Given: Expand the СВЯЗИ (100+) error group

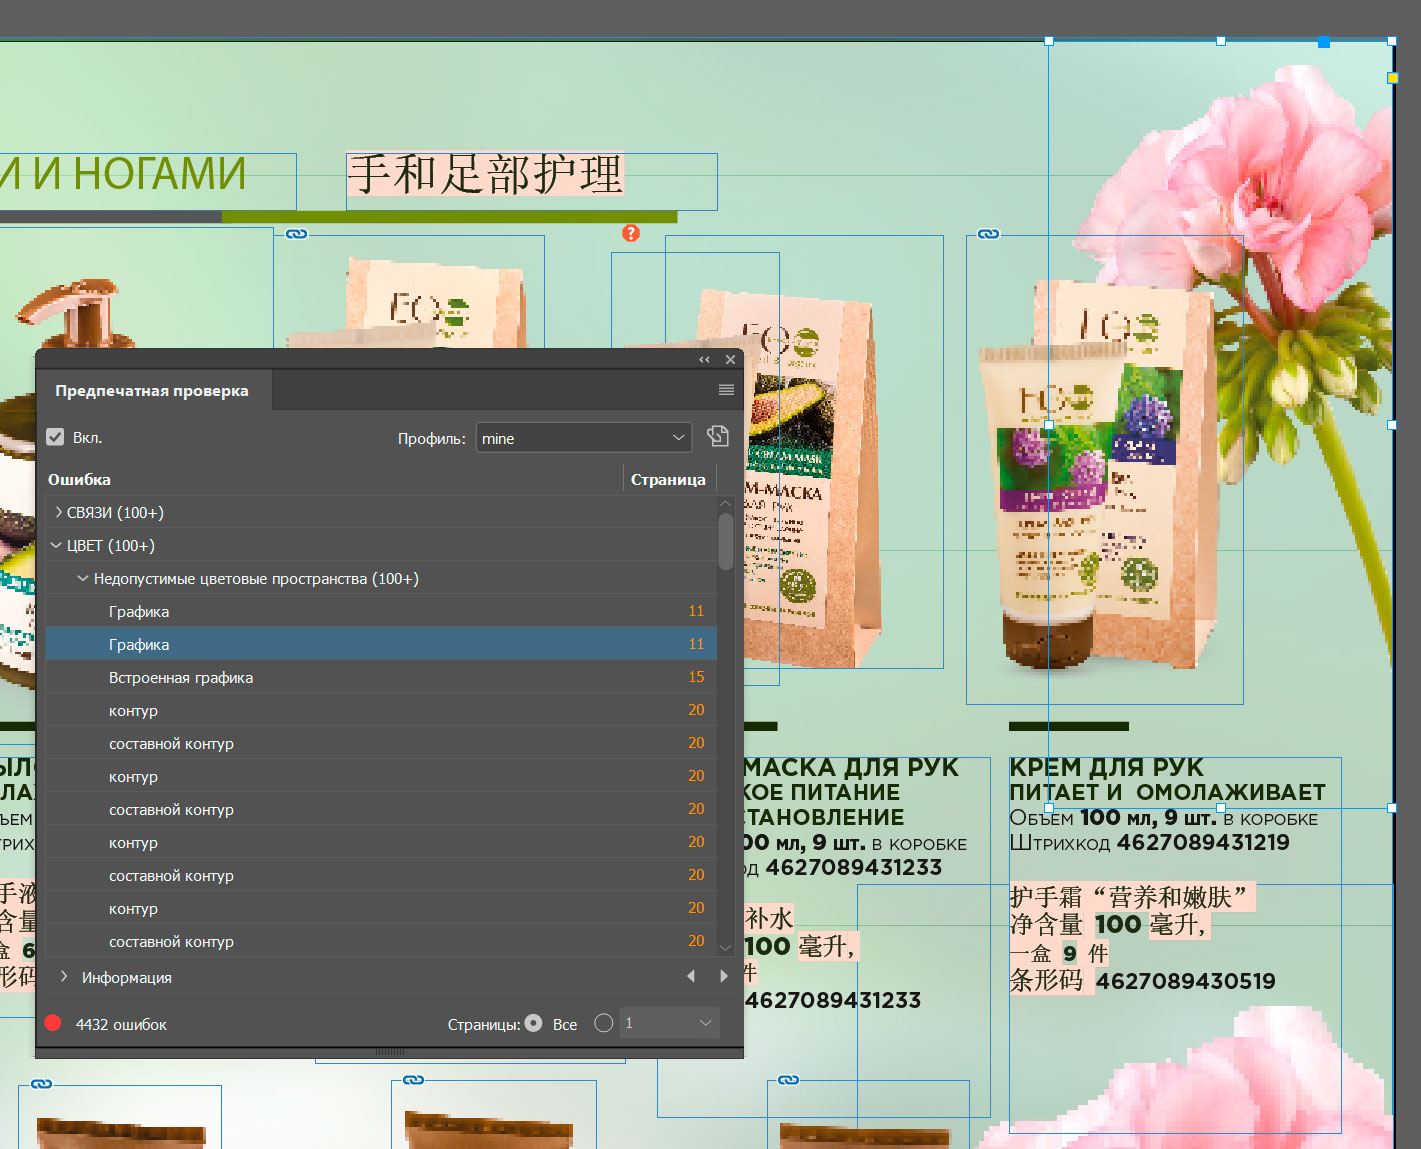Looking at the screenshot, I should (58, 512).
